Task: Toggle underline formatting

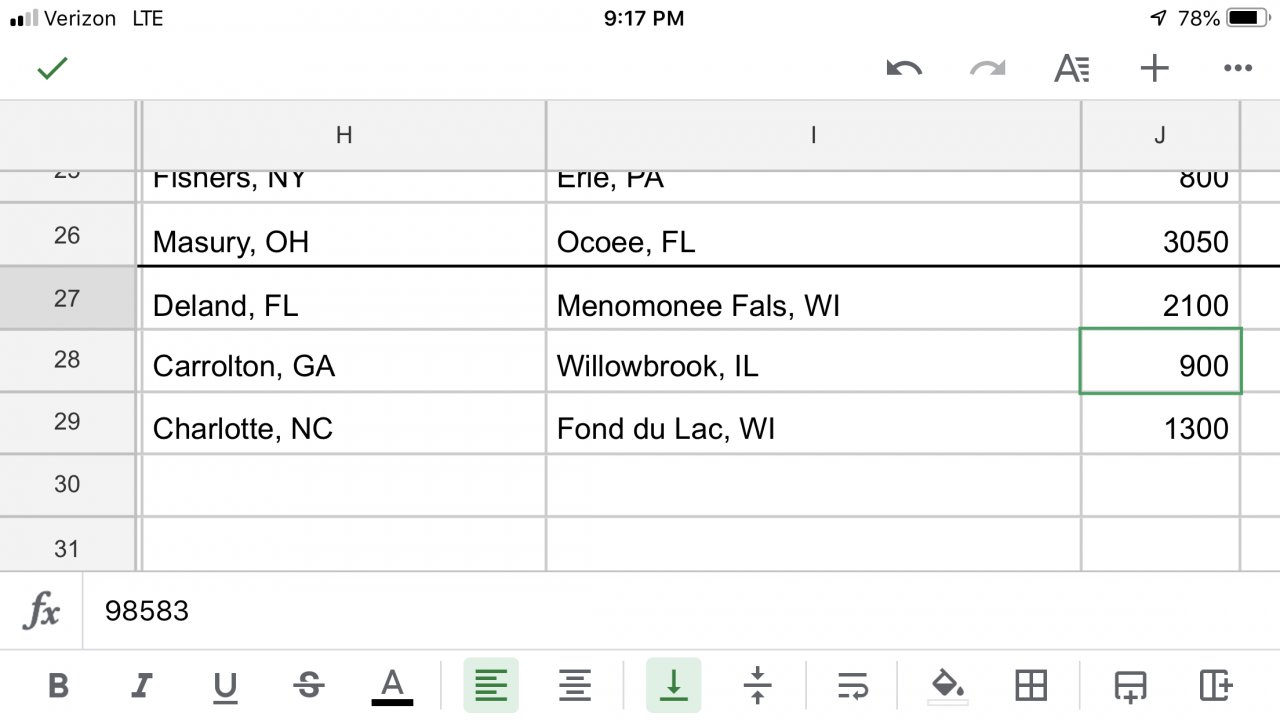Action: click(x=225, y=686)
